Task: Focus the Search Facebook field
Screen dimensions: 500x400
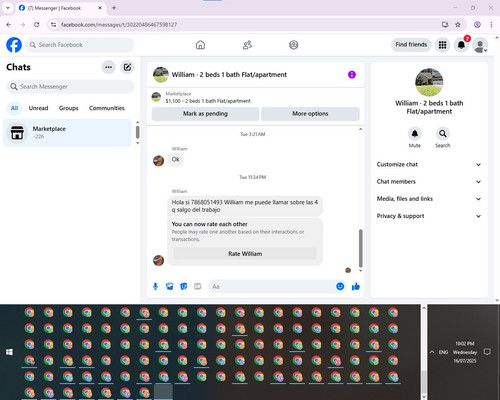Action: pyautogui.click(x=80, y=45)
